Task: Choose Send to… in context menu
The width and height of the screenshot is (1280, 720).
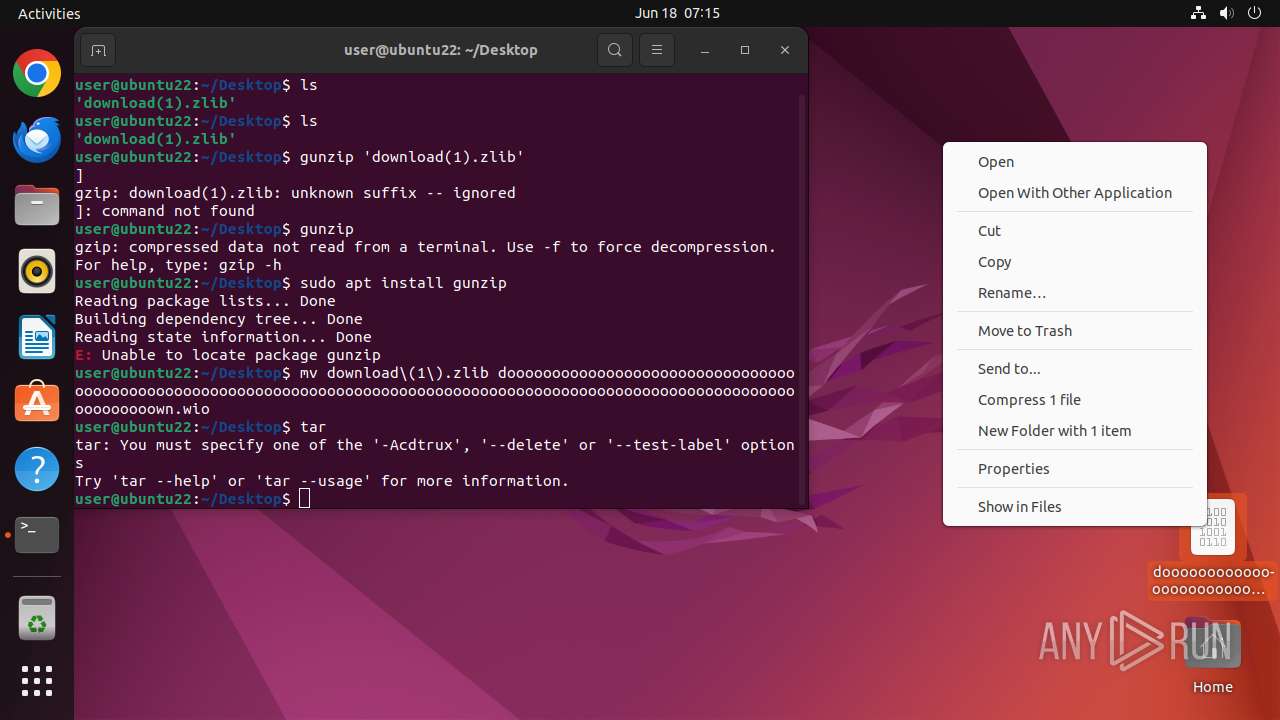Action: (1075, 369)
